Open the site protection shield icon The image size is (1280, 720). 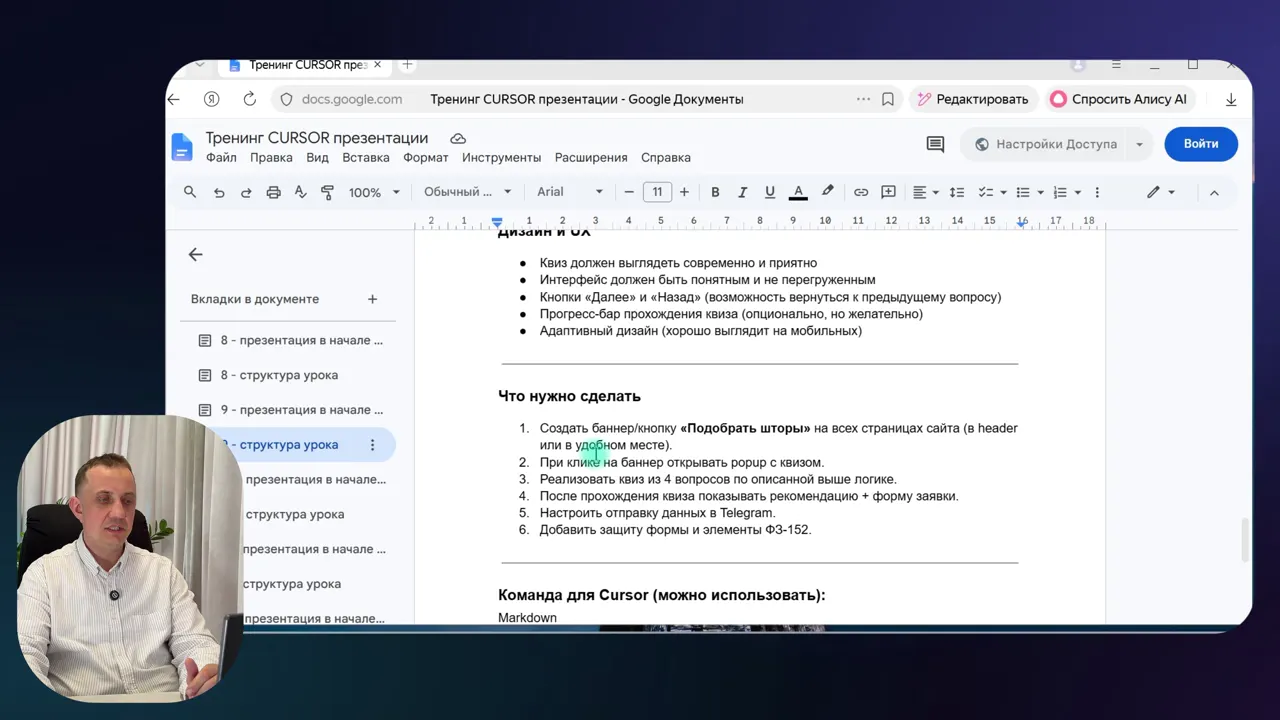click(x=286, y=99)
